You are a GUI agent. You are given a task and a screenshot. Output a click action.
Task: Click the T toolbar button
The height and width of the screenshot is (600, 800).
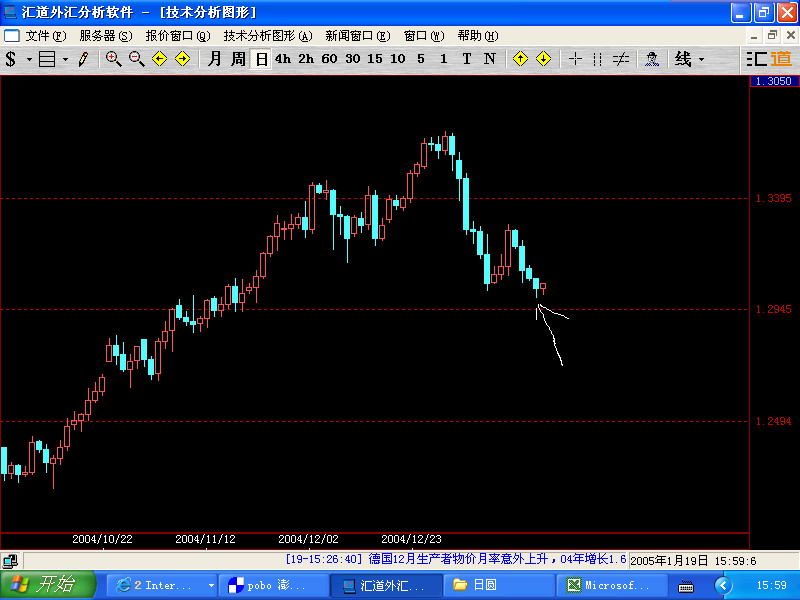tap(466, 59)
